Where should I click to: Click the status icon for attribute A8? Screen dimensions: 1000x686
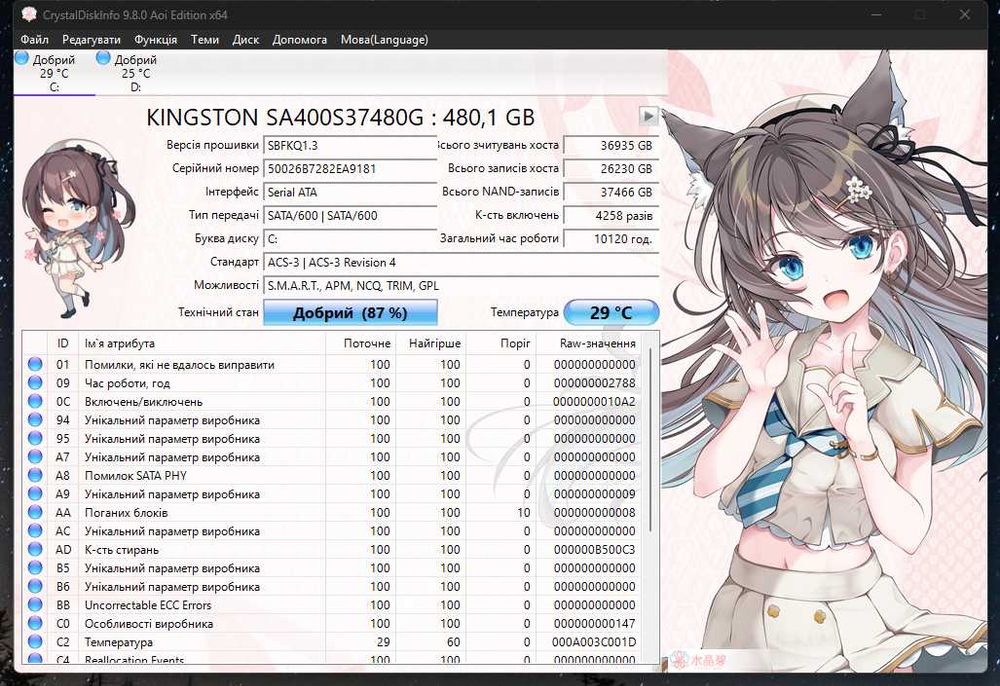click(35, 475)
